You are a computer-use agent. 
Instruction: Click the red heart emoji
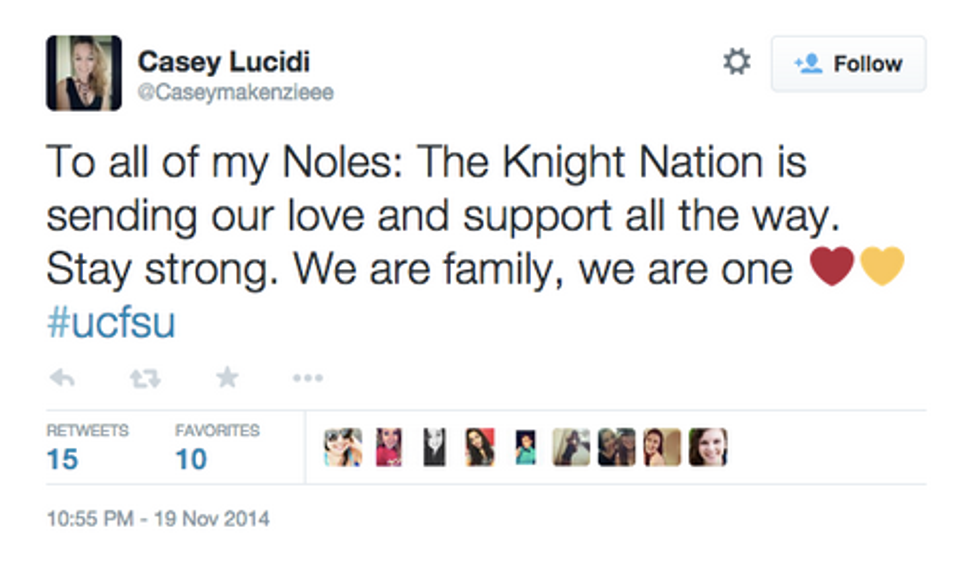[x=832, y=267]
